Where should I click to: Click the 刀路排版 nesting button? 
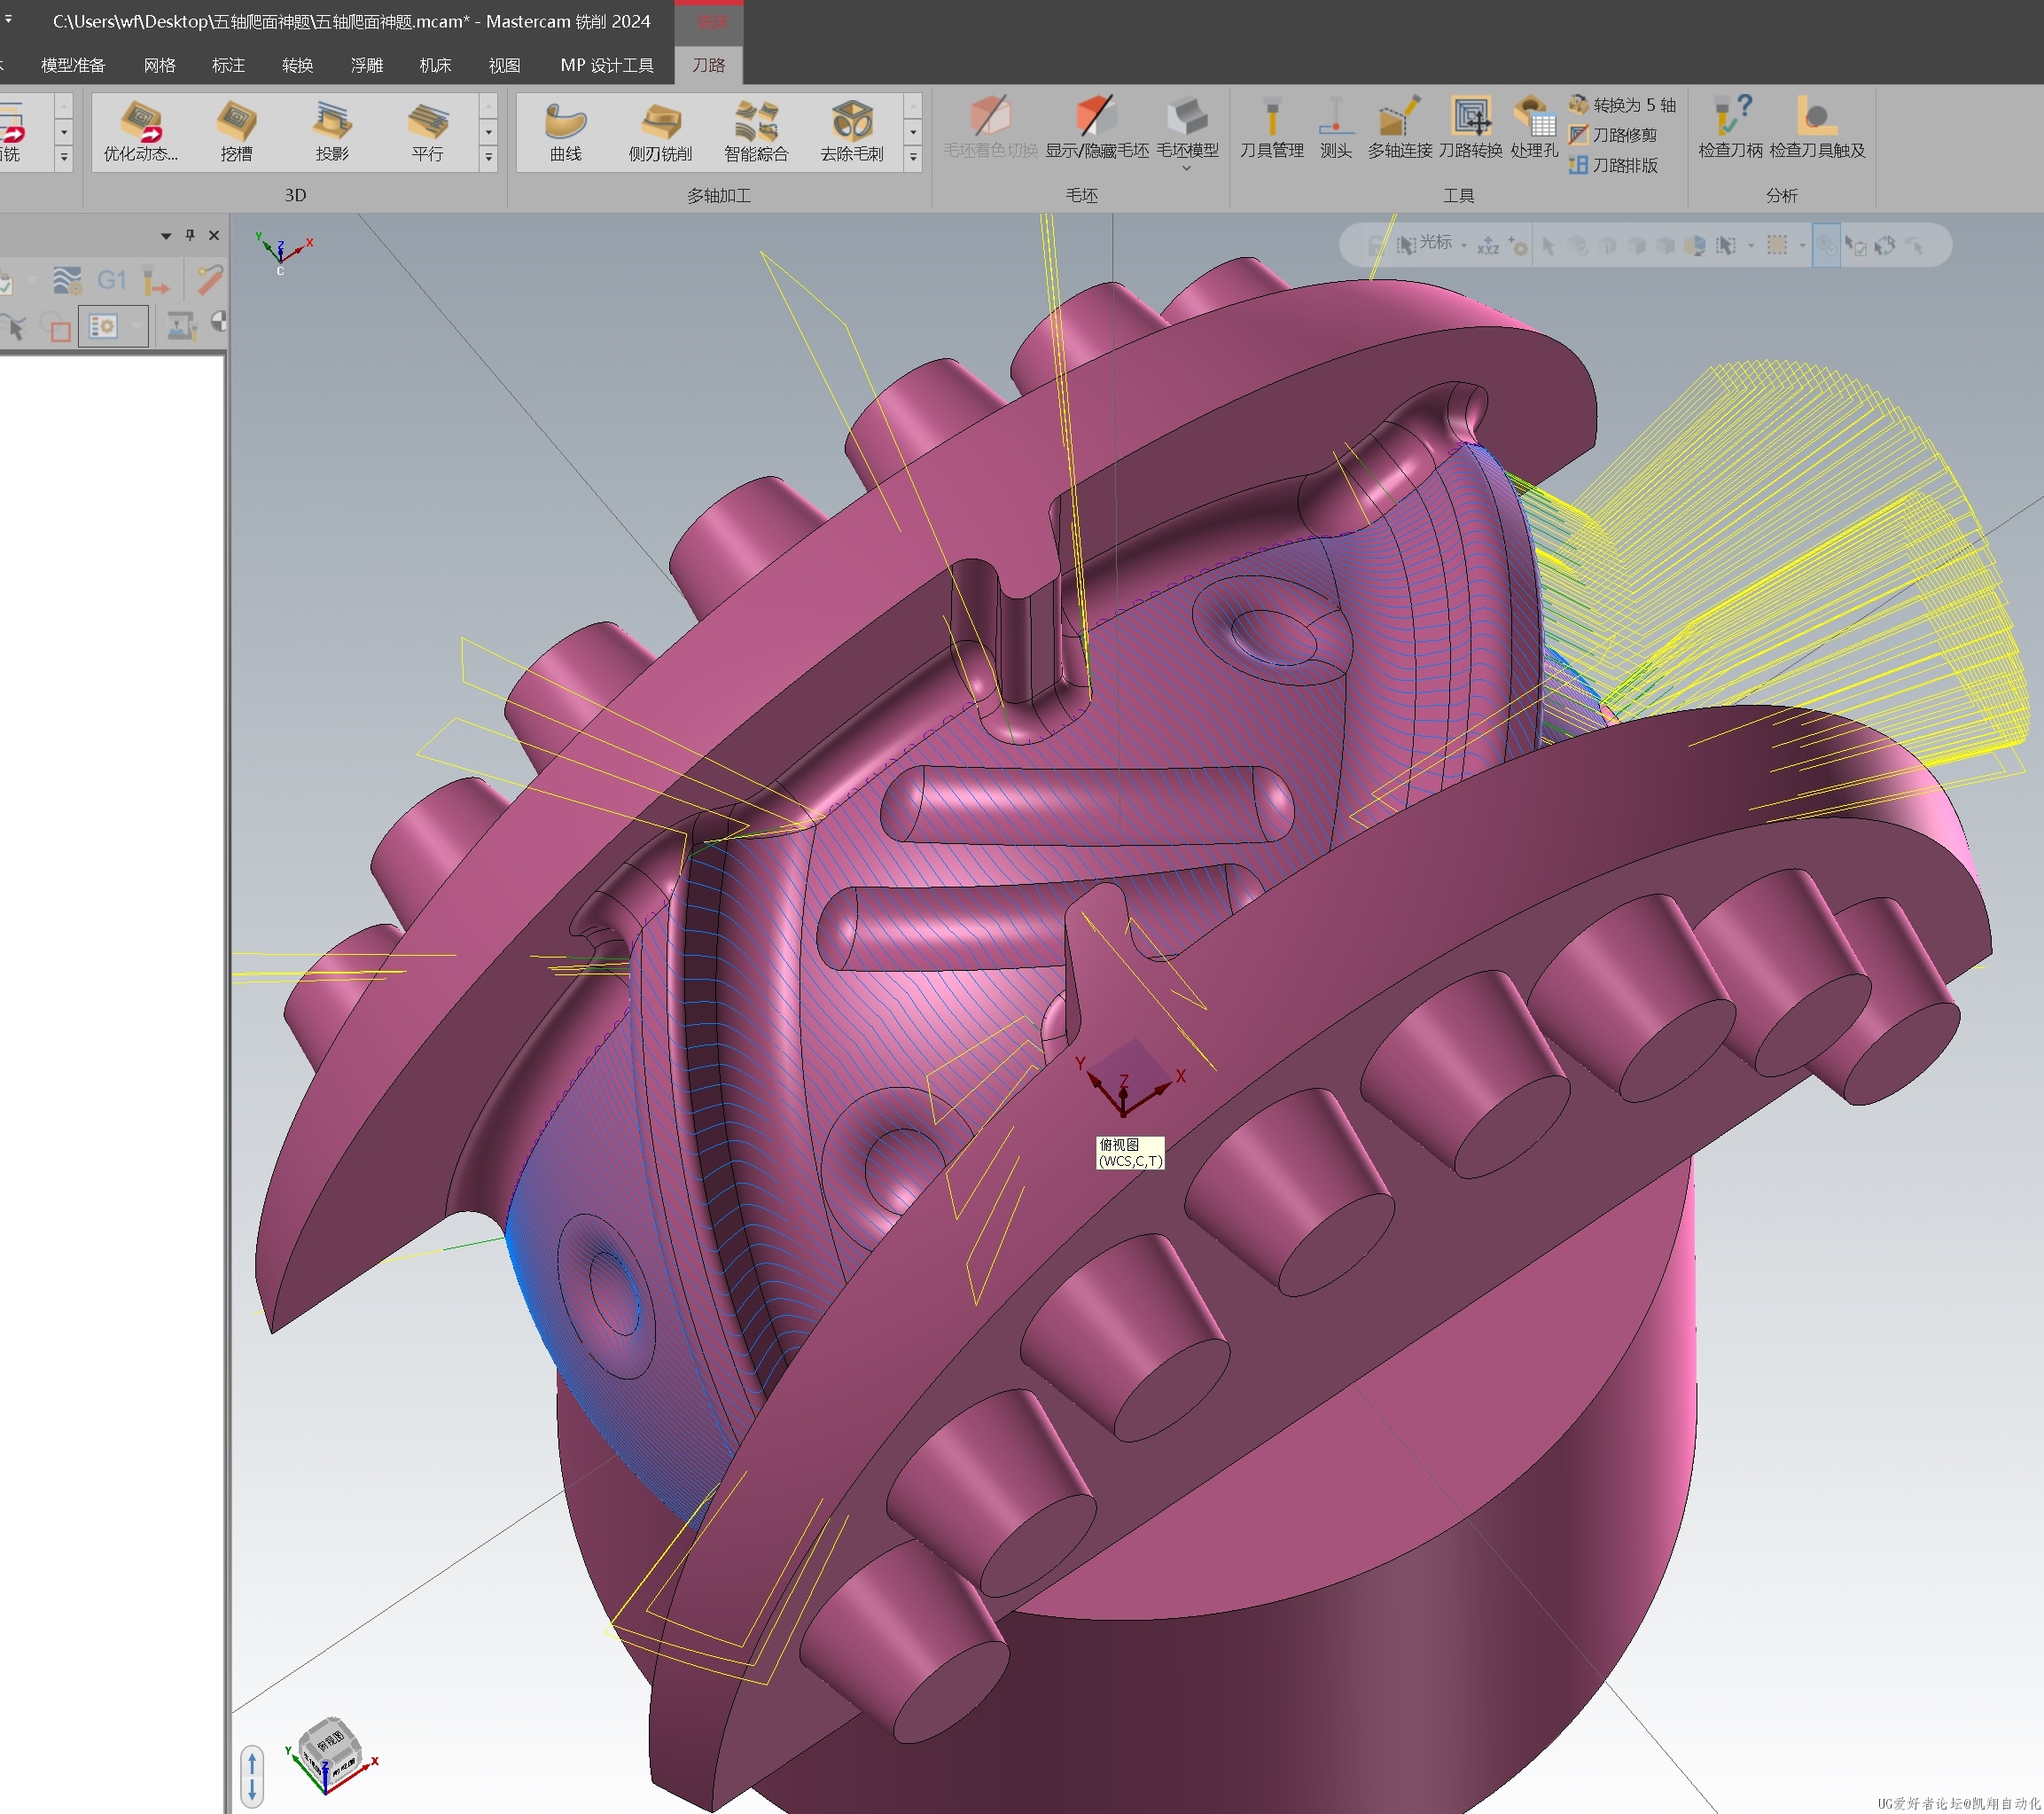coord(1613,165)
